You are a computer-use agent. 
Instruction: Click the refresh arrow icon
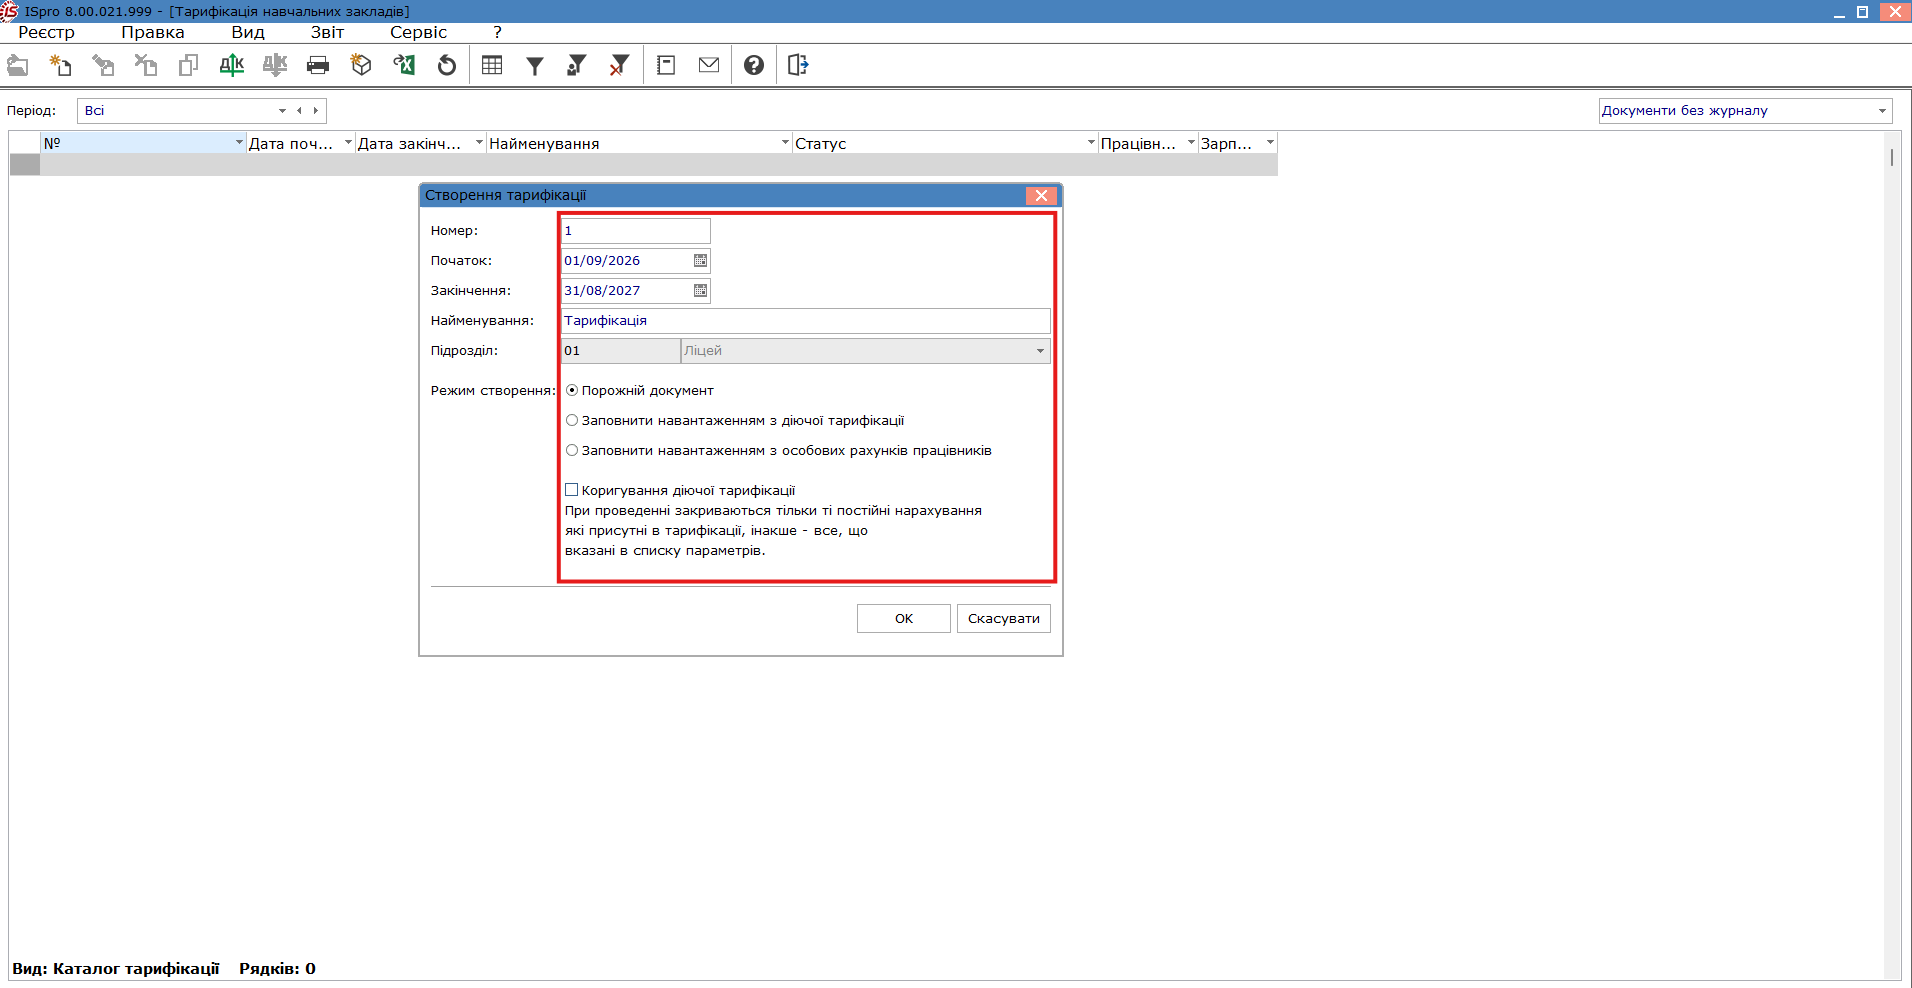(x=447, y=66)
